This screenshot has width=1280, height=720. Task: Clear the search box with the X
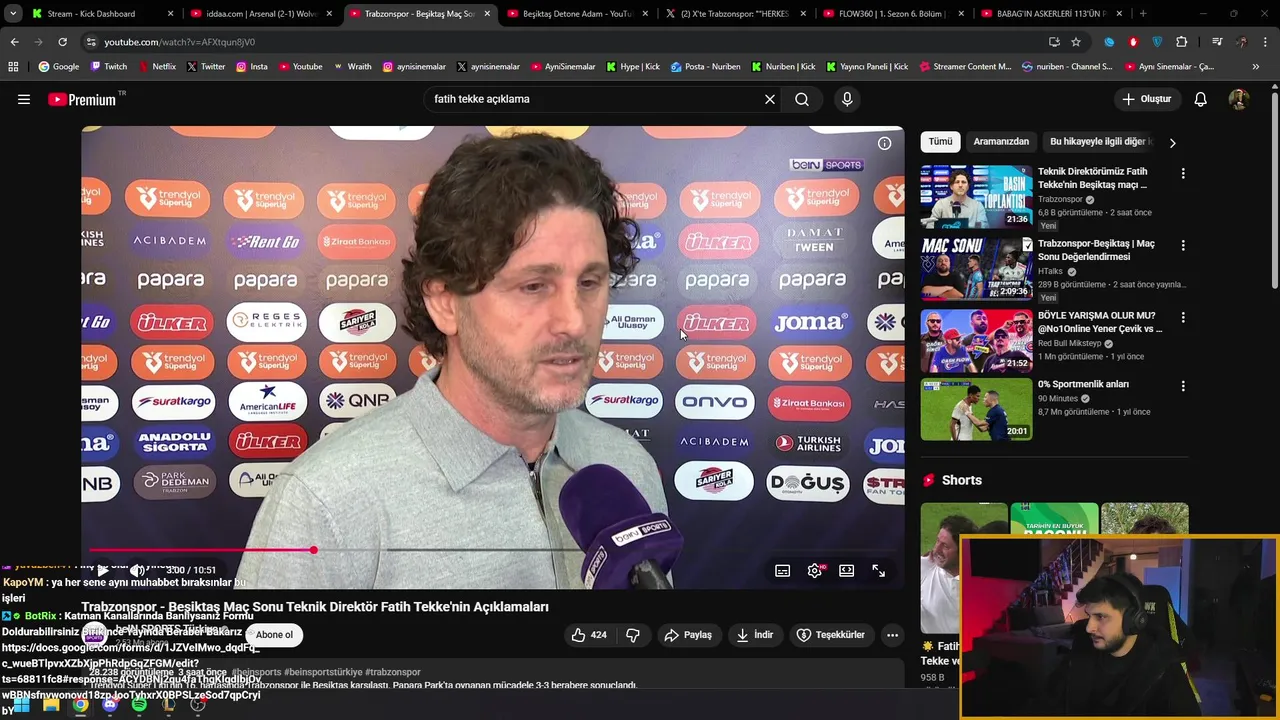point(770,99)
